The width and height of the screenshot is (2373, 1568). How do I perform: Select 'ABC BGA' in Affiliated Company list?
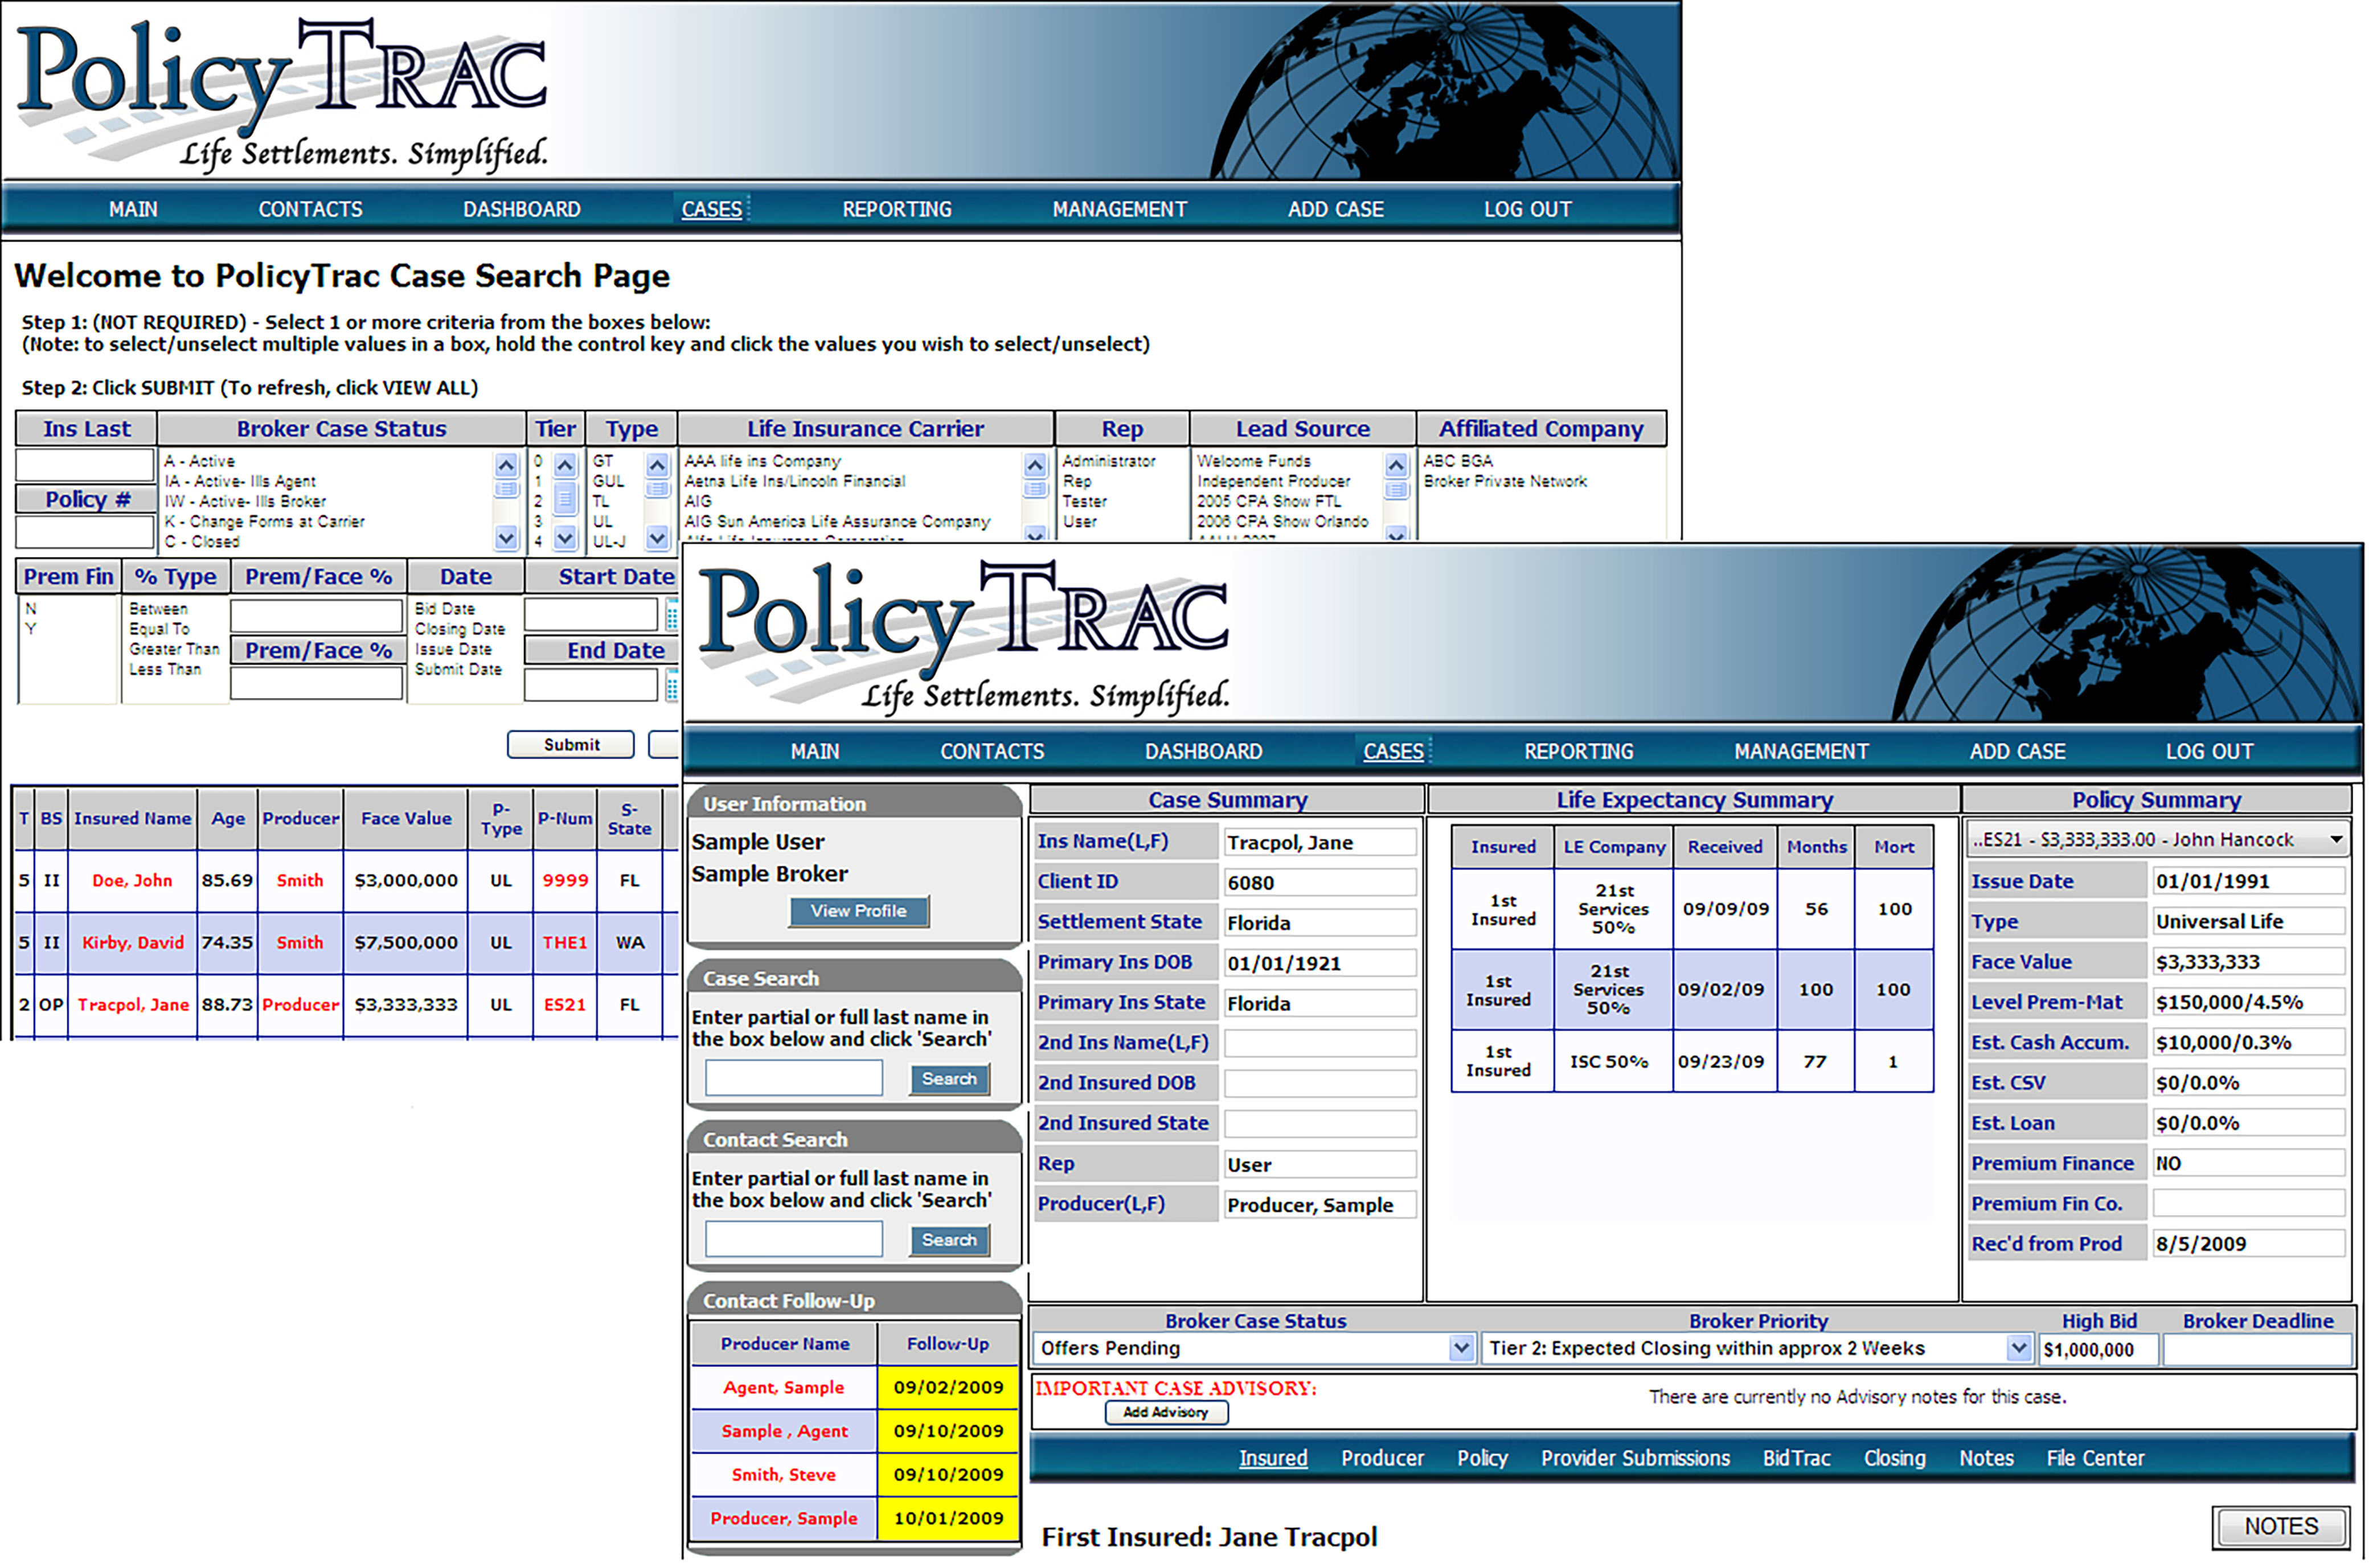point(1457,461)
